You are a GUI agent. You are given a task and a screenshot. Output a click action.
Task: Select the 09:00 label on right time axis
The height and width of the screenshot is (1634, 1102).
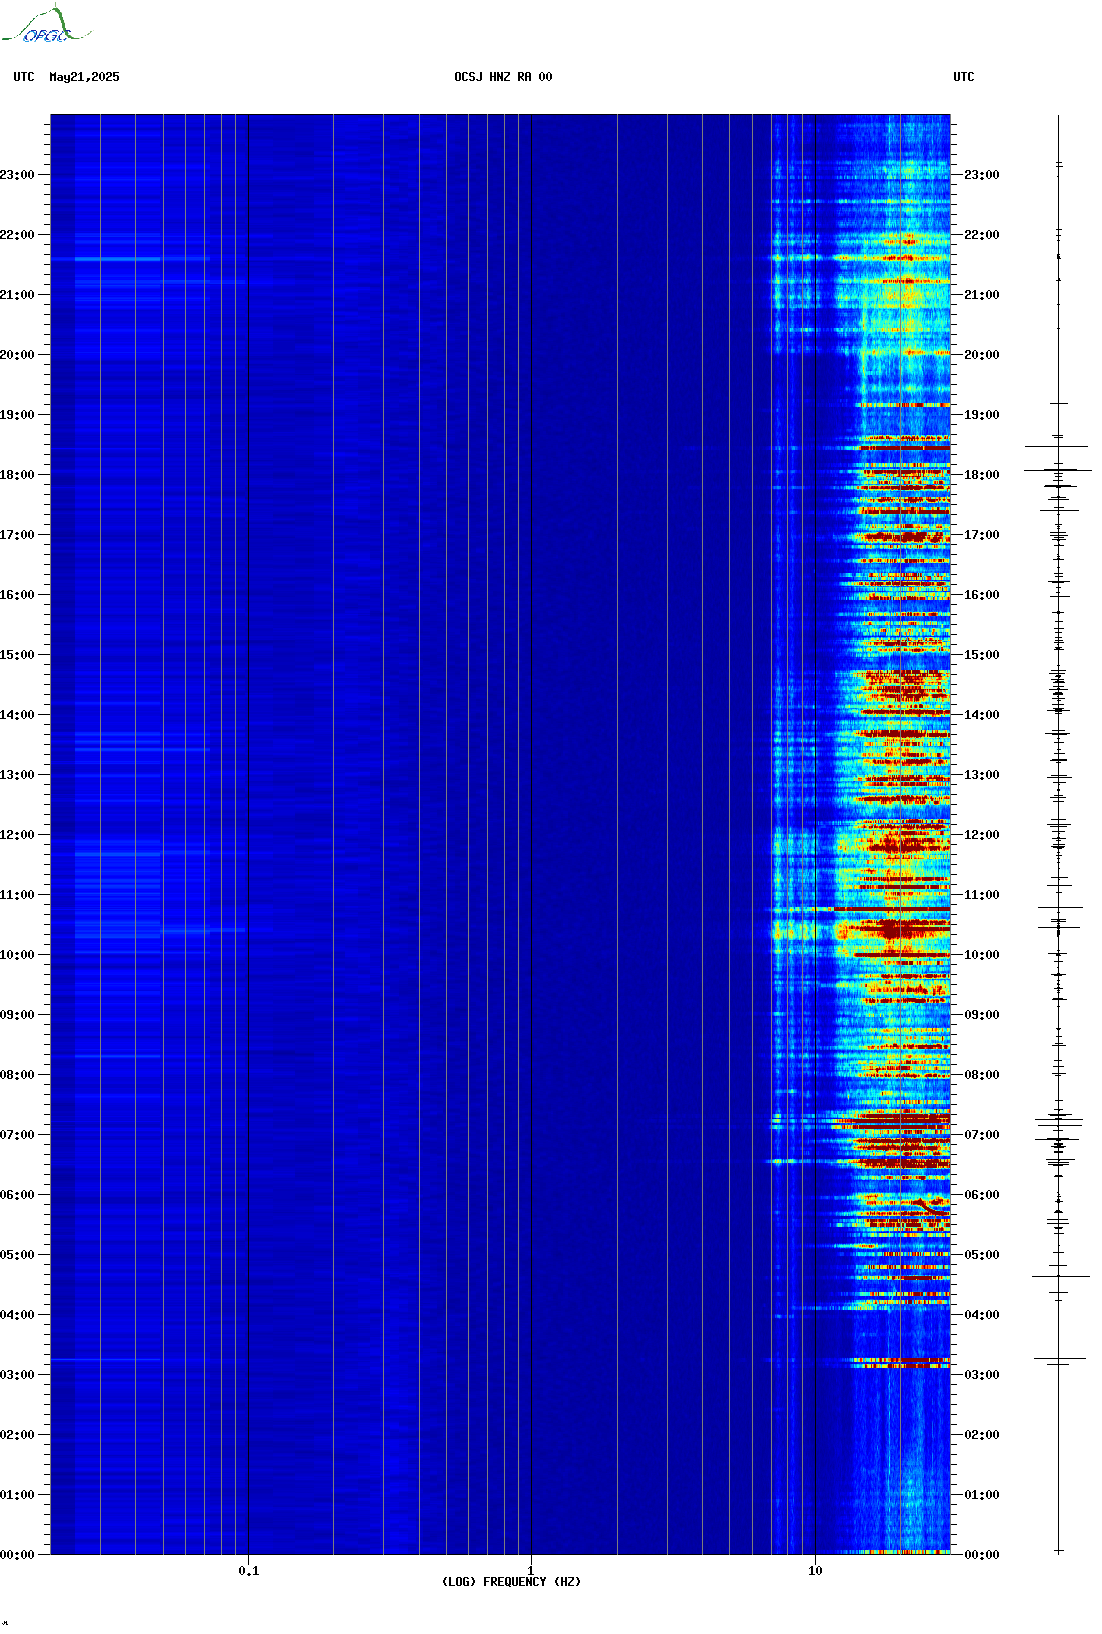coord(982,1015)
